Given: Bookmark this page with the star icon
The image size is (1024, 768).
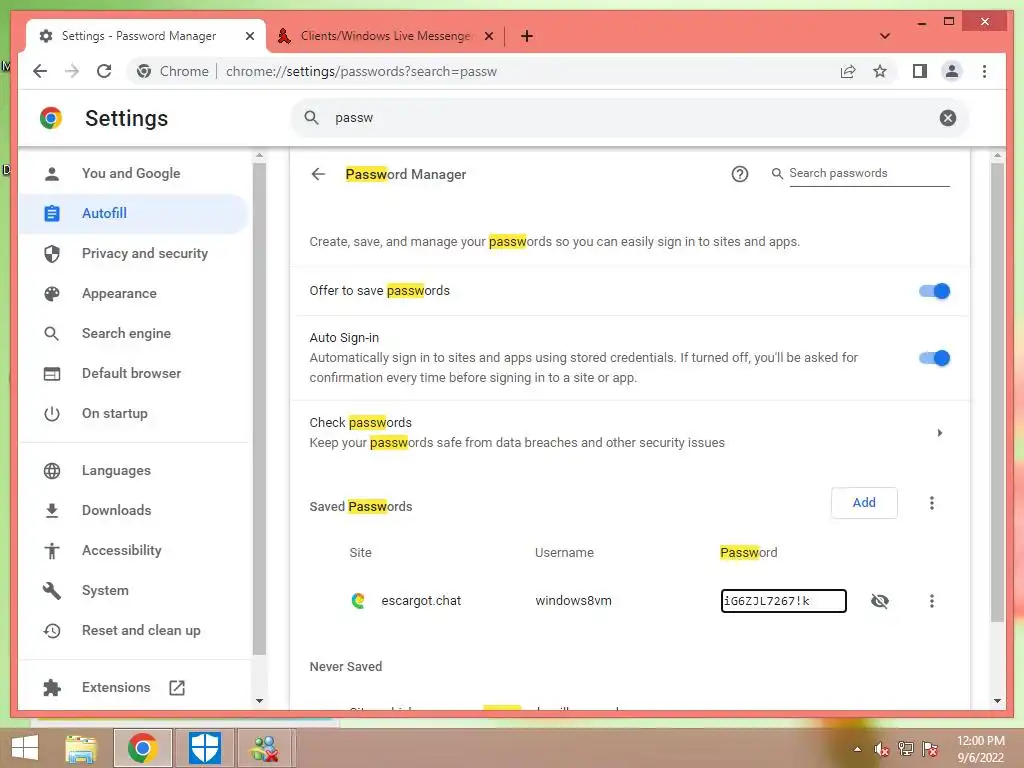Looking at the screenshot, I should (880, 71).
